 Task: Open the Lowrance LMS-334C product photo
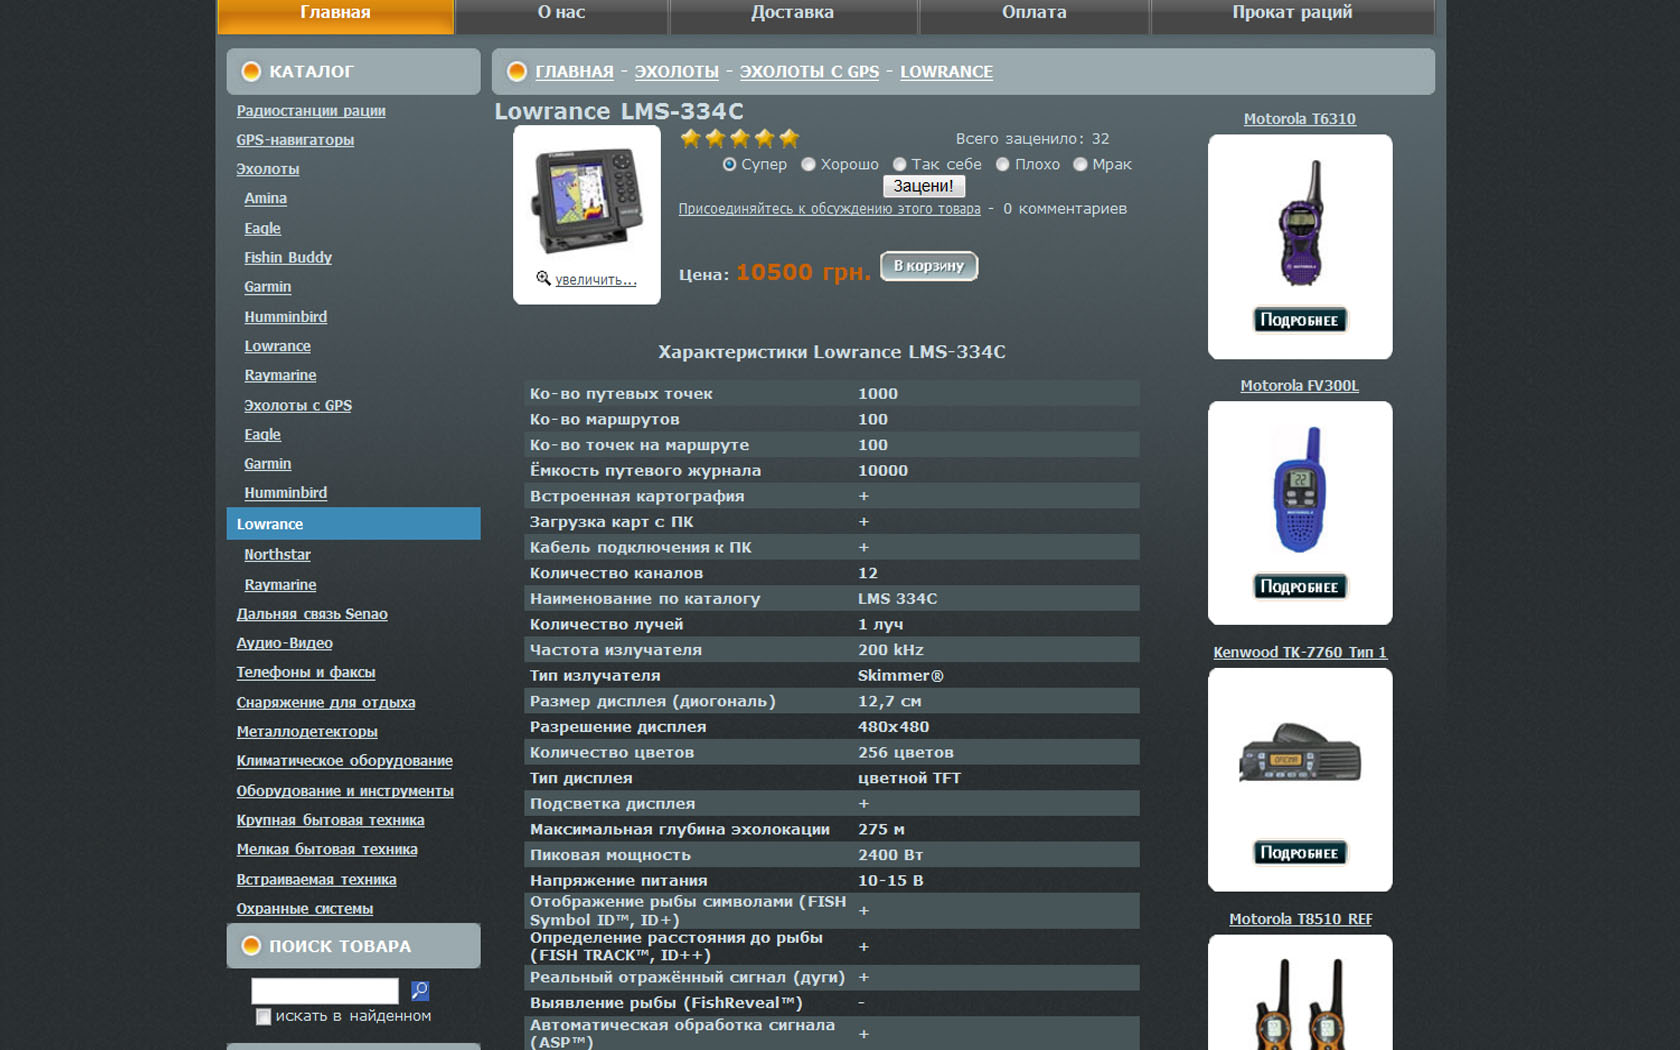point(587,202)
